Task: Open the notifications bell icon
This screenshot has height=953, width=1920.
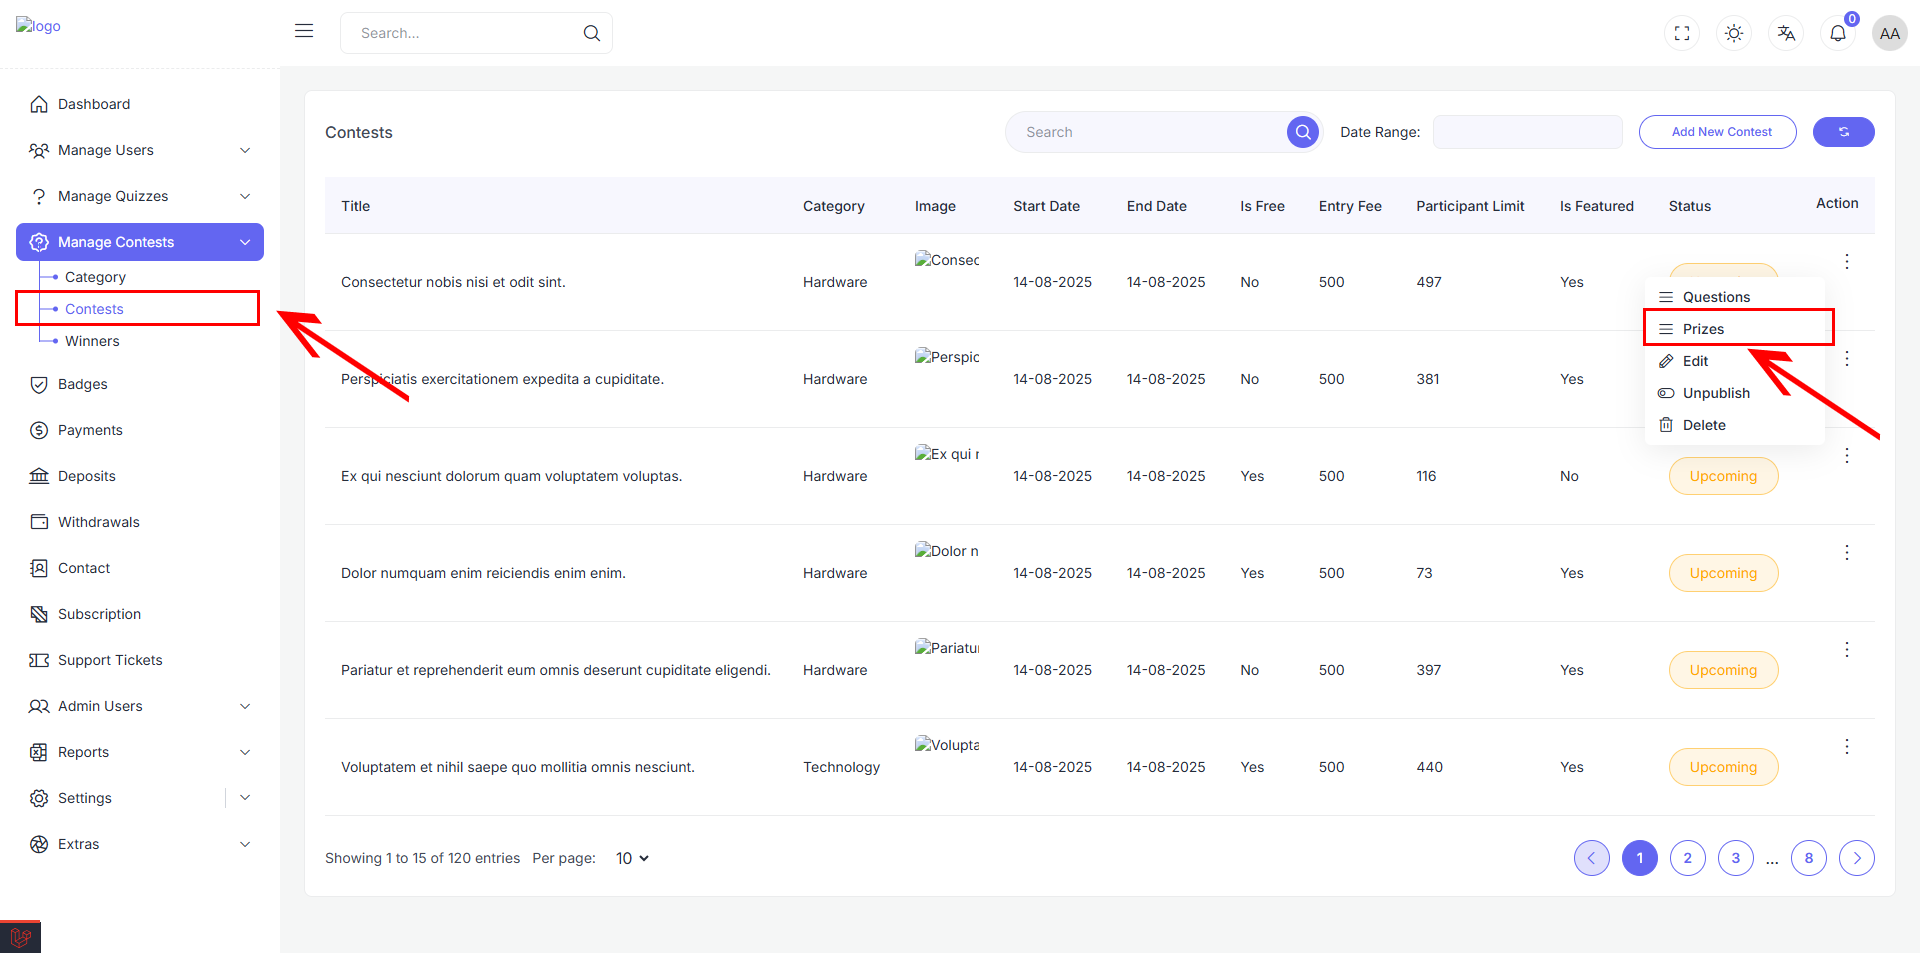Action: [1838, 33]
